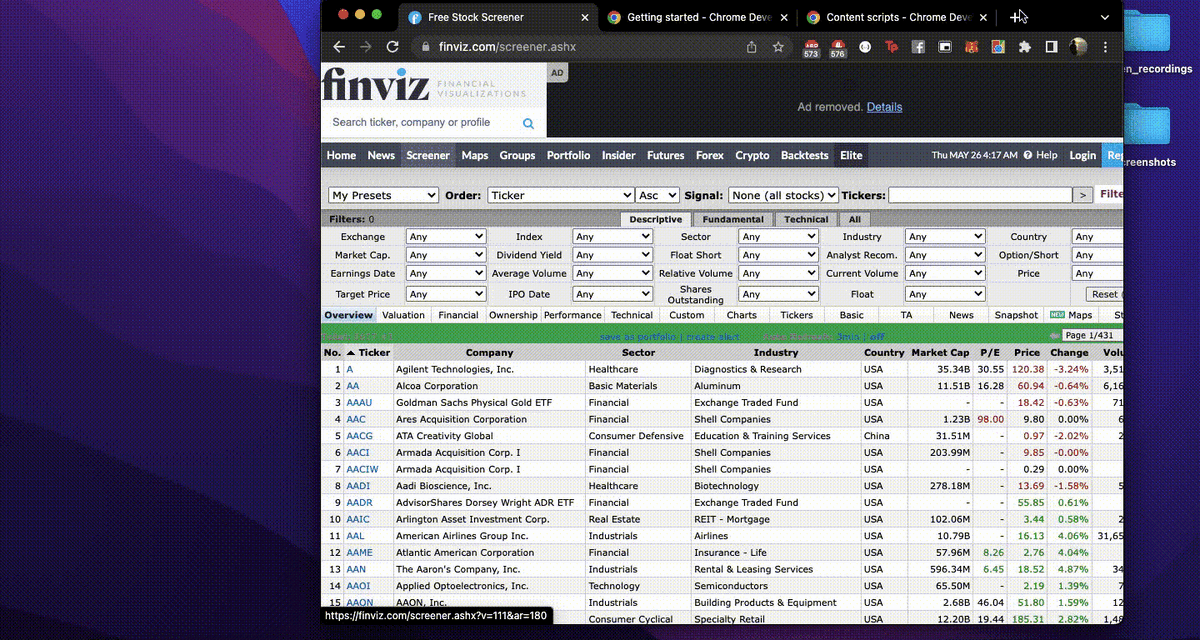Click the Login link
The height and width of the screenshot is (640, 1200).
(1083, 155)
